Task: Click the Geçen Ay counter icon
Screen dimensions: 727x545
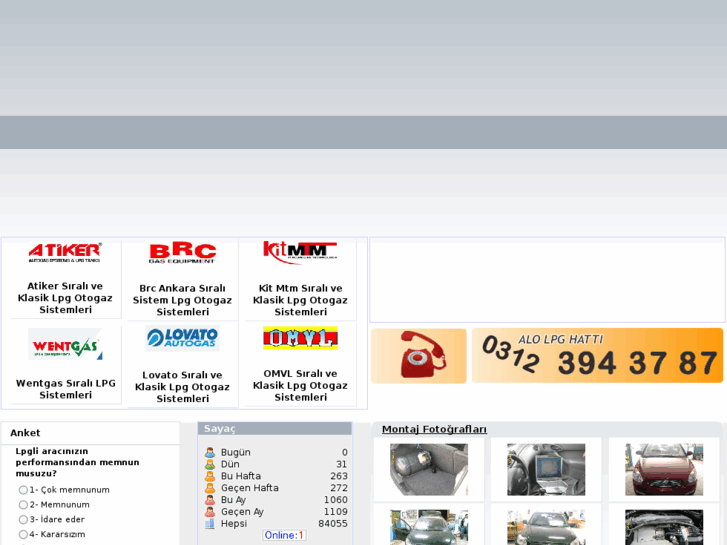Action: 210,512
